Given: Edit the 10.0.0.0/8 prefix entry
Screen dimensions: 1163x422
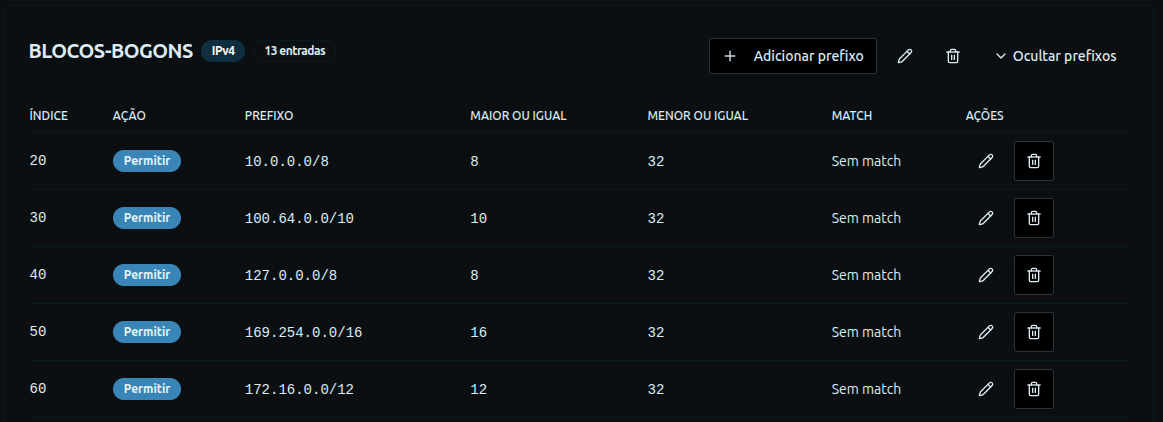Looking at the screenshot, I should tap(985, 161).
